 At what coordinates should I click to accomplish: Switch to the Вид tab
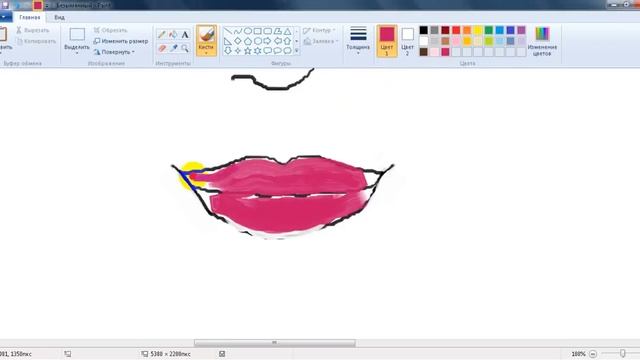pos(60,17)
